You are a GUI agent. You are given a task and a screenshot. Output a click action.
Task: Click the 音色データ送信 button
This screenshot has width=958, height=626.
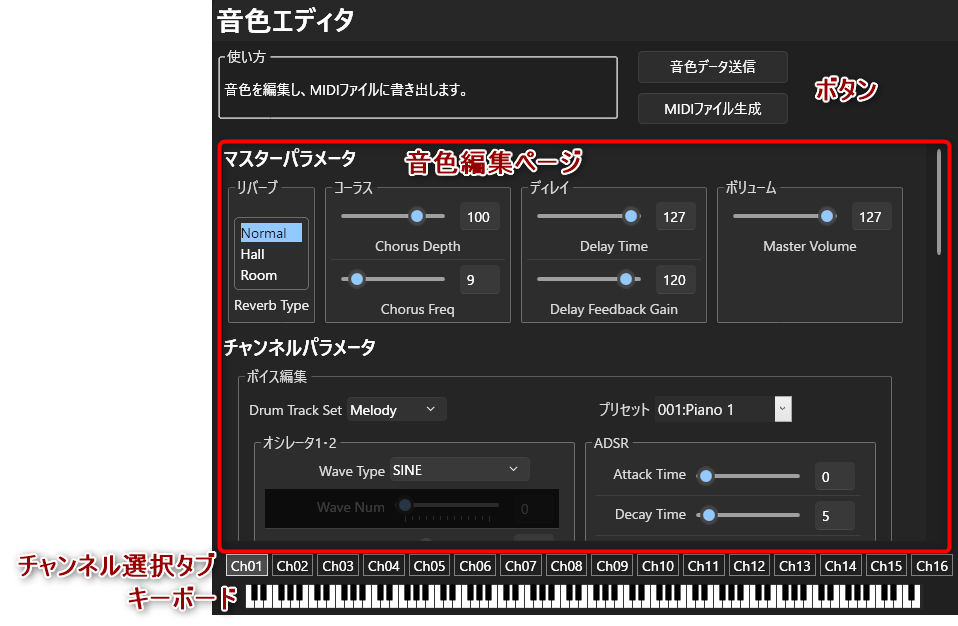(x=712, y=67)
